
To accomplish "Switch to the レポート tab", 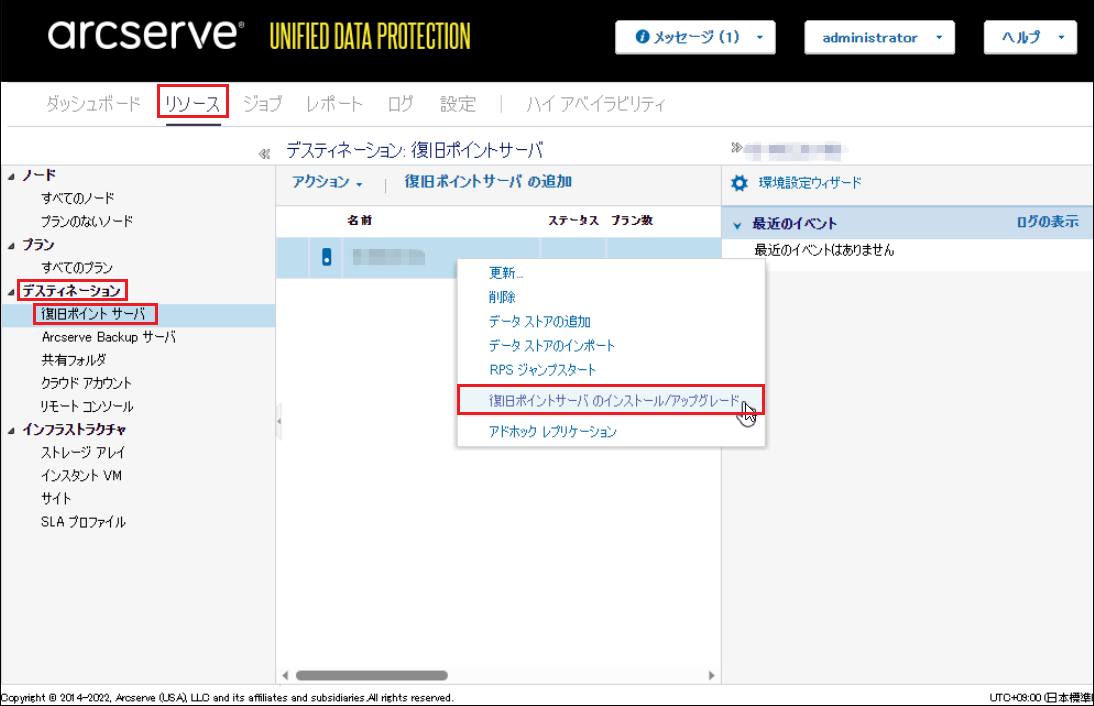I will coord(334,104).
